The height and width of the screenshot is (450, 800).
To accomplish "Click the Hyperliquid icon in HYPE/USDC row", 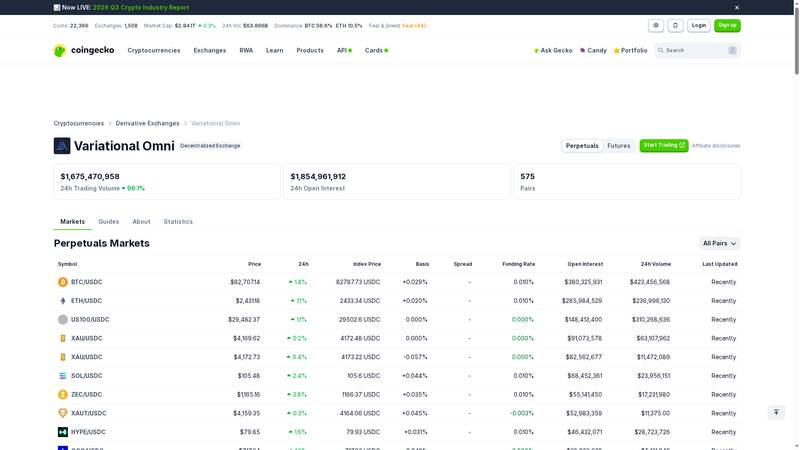I will click(63, 432).
